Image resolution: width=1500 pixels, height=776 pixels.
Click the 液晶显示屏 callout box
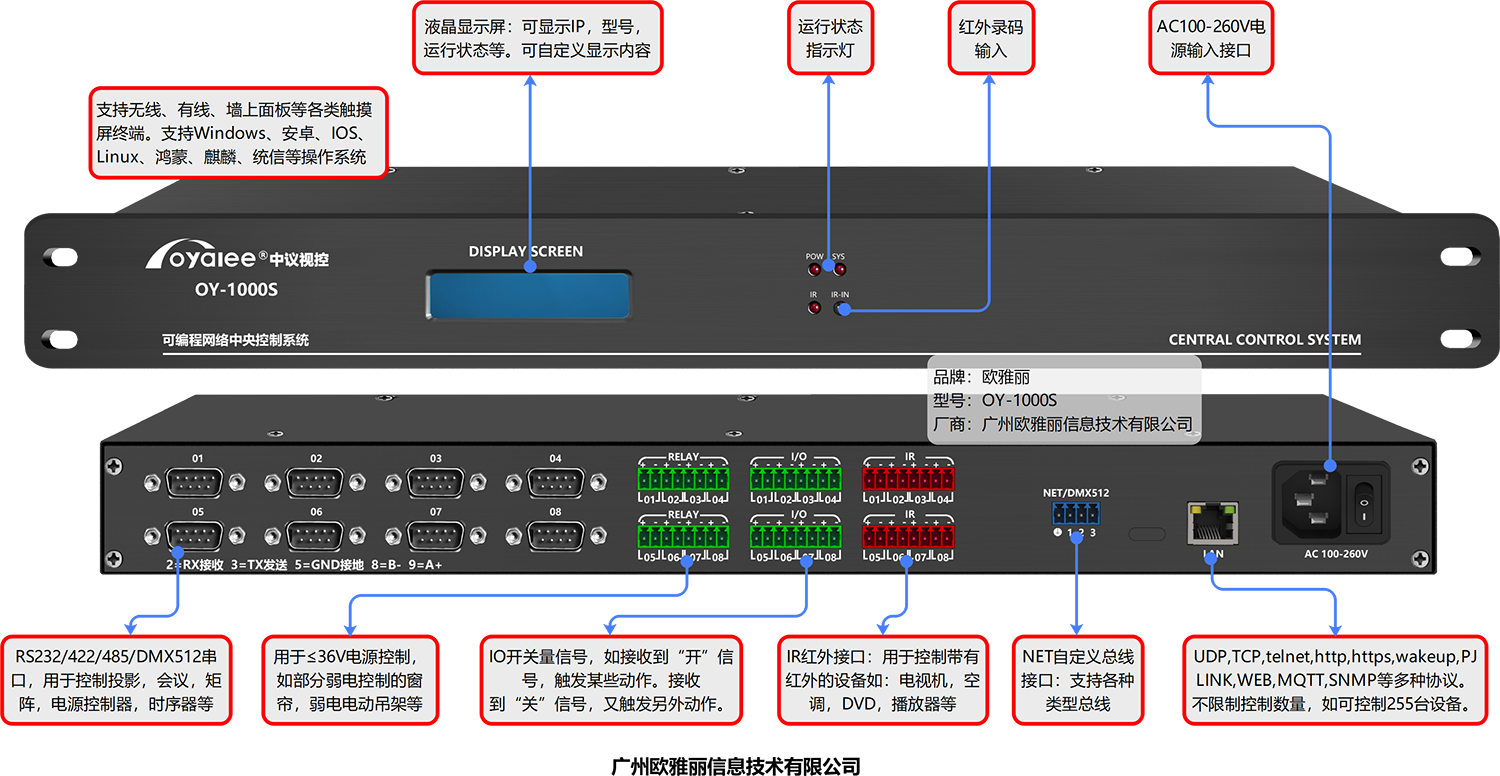tap(536, 38)
